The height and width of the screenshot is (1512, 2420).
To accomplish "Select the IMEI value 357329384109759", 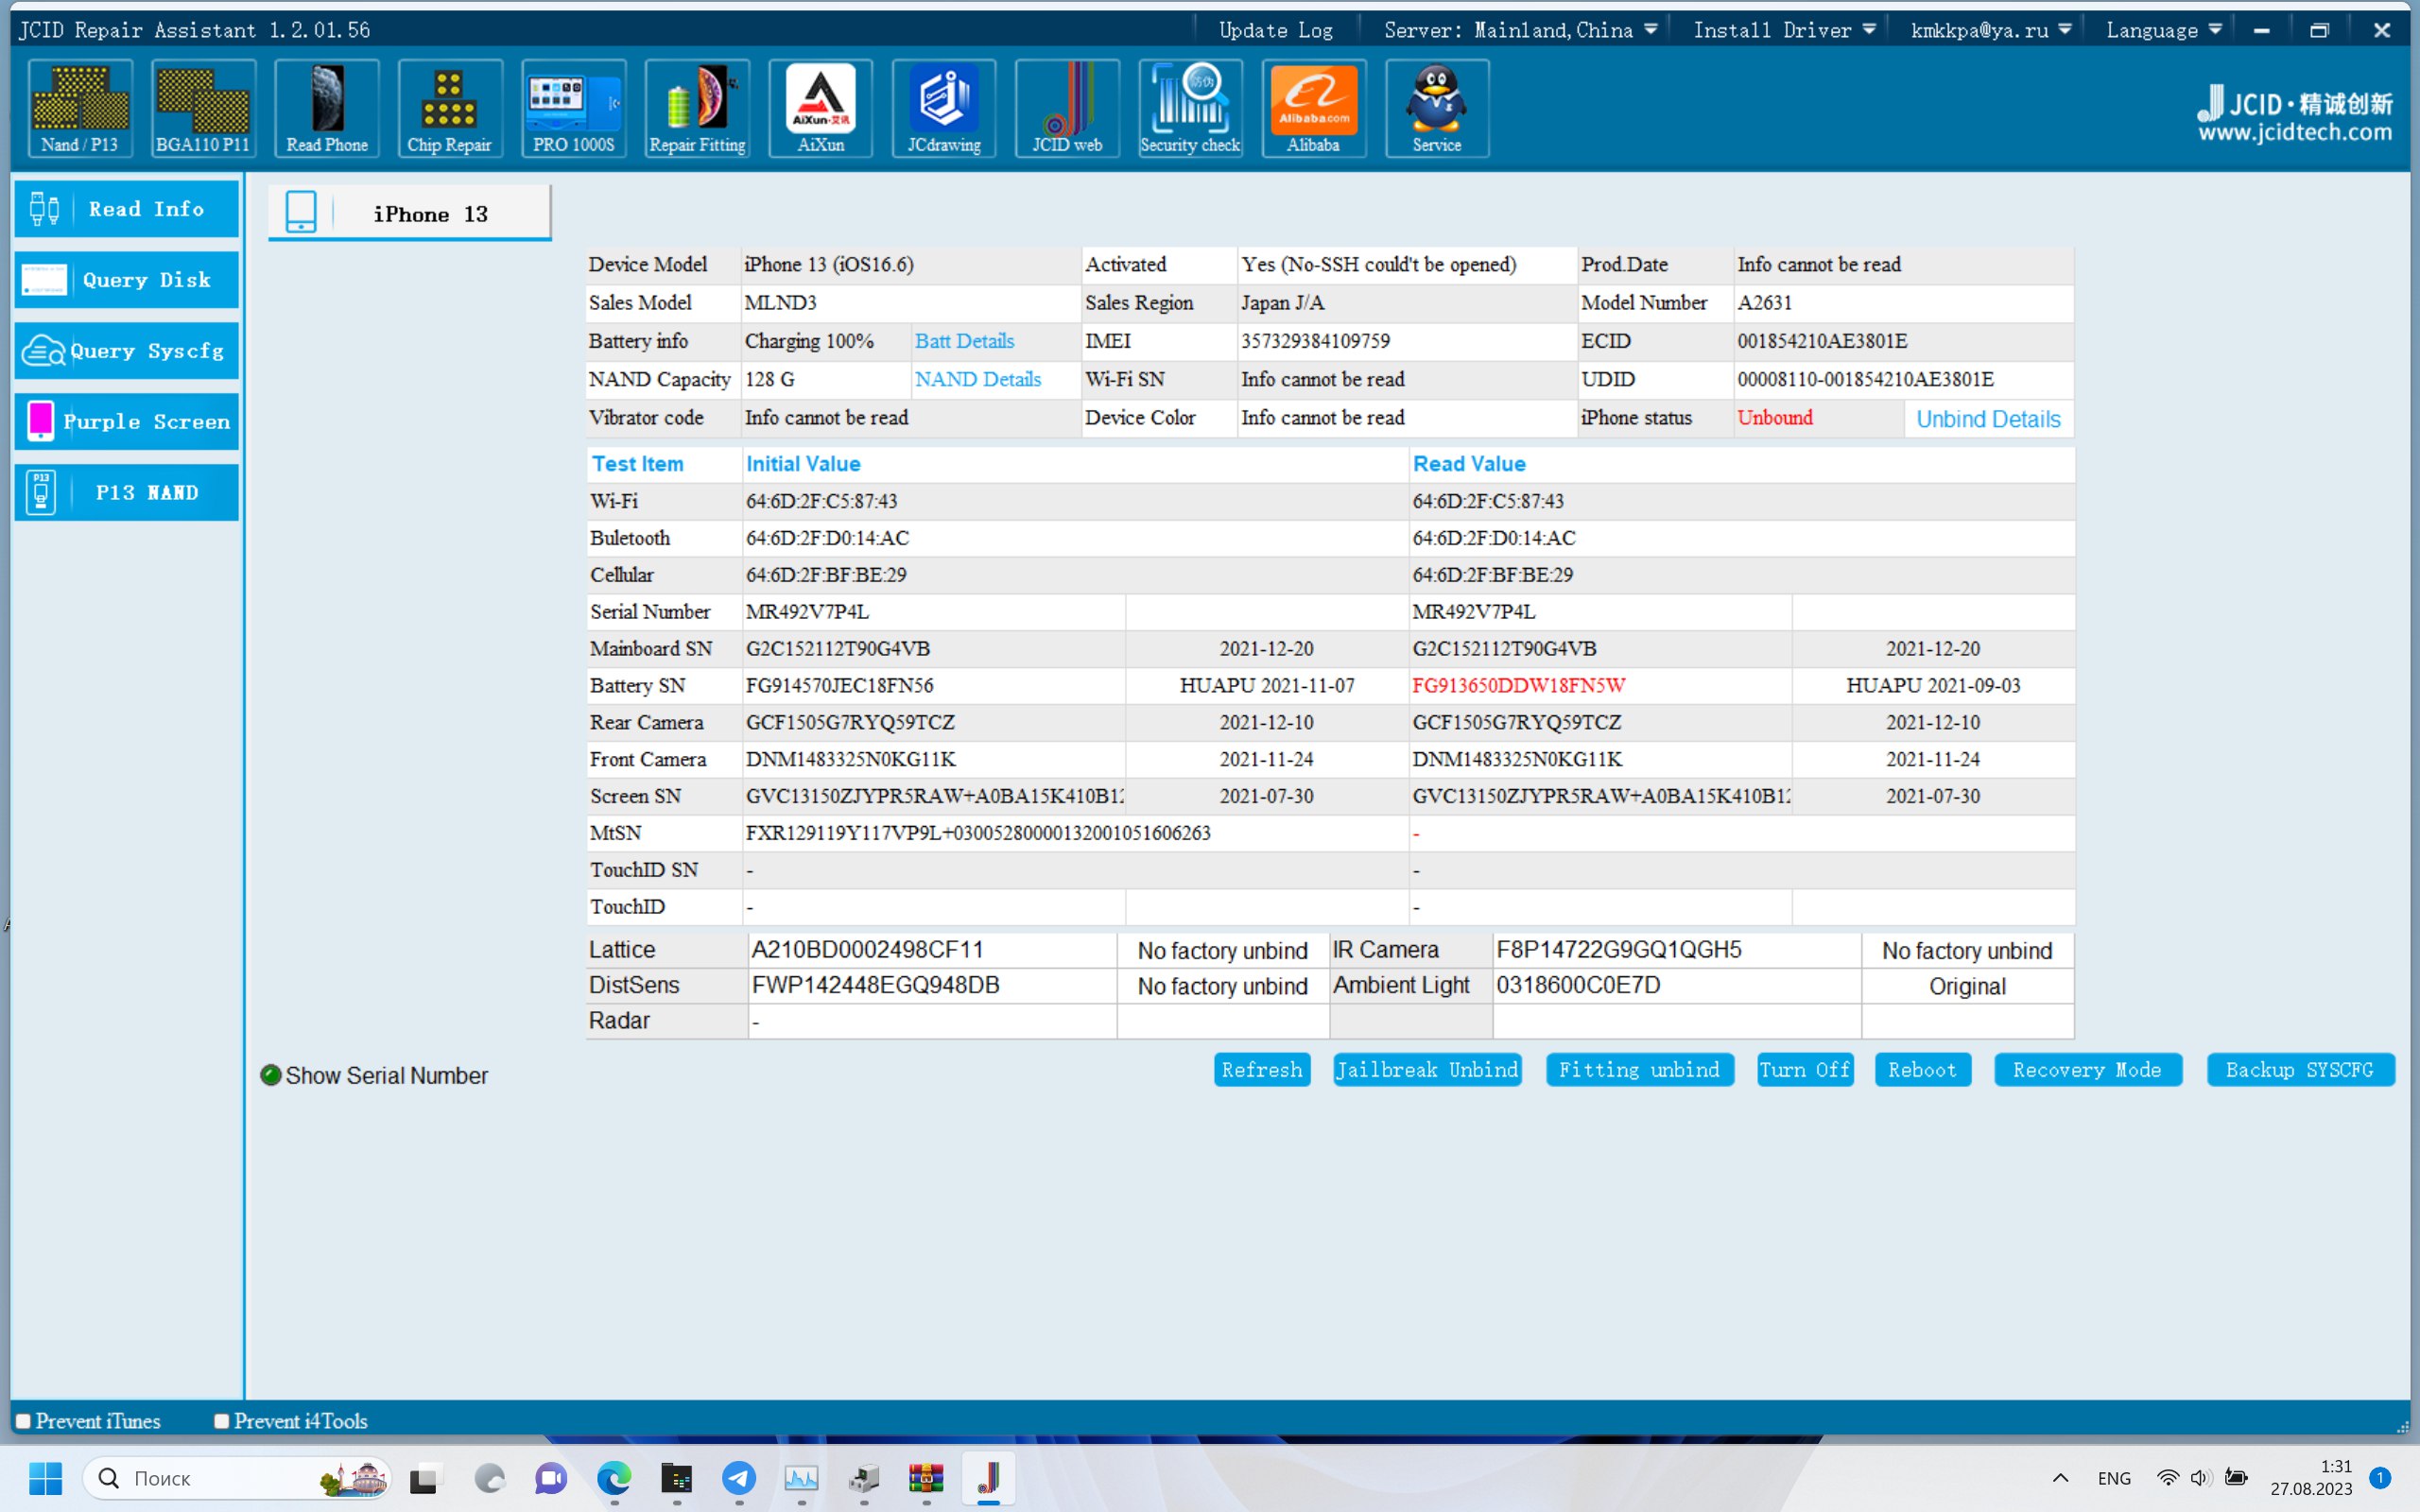I will (x=1315, y=341).
